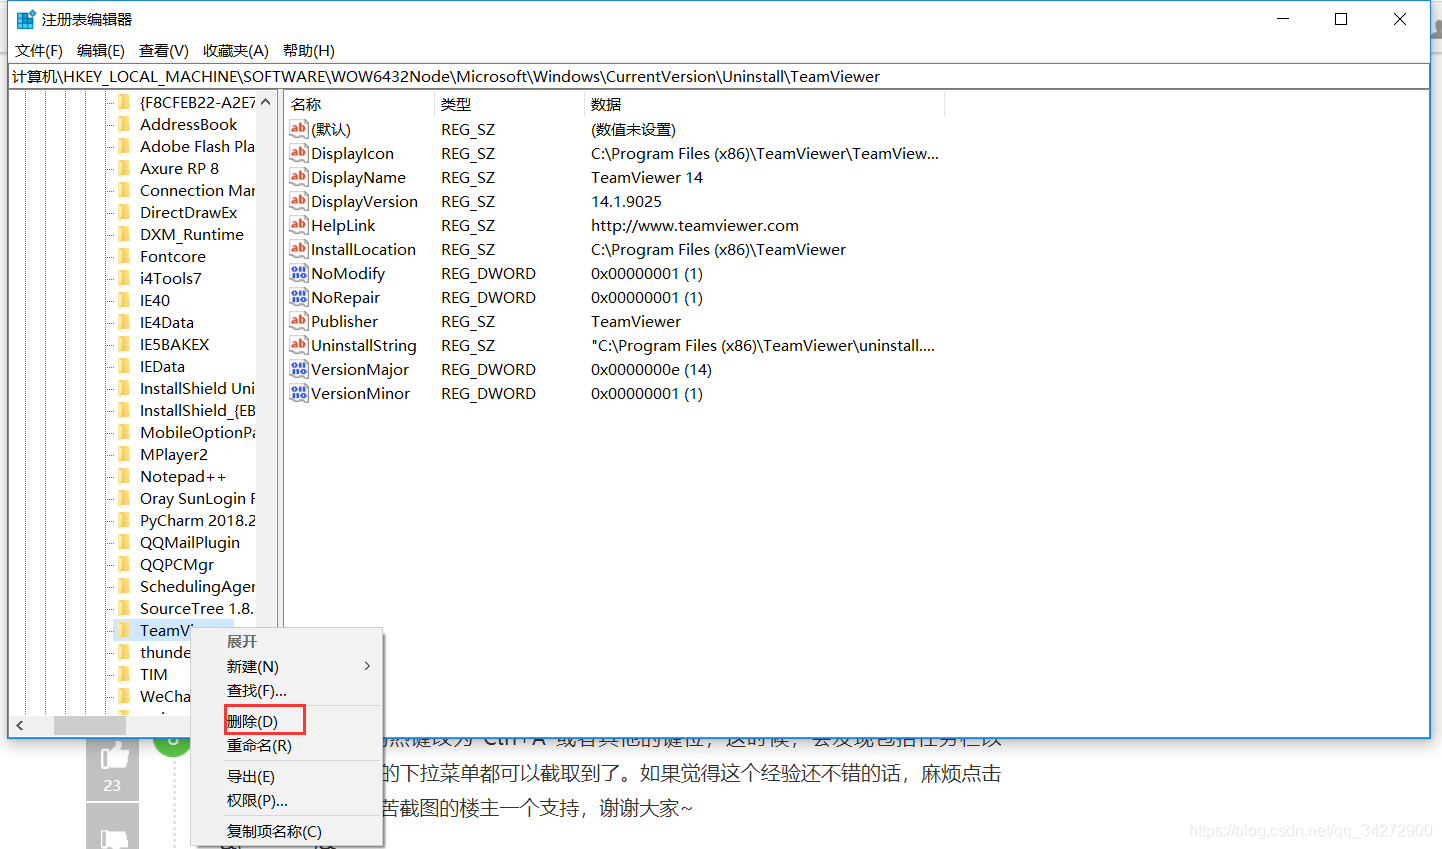Select the VersionMinor DWORD value icon
1442x849 pixels.
[x=299, y=393]
